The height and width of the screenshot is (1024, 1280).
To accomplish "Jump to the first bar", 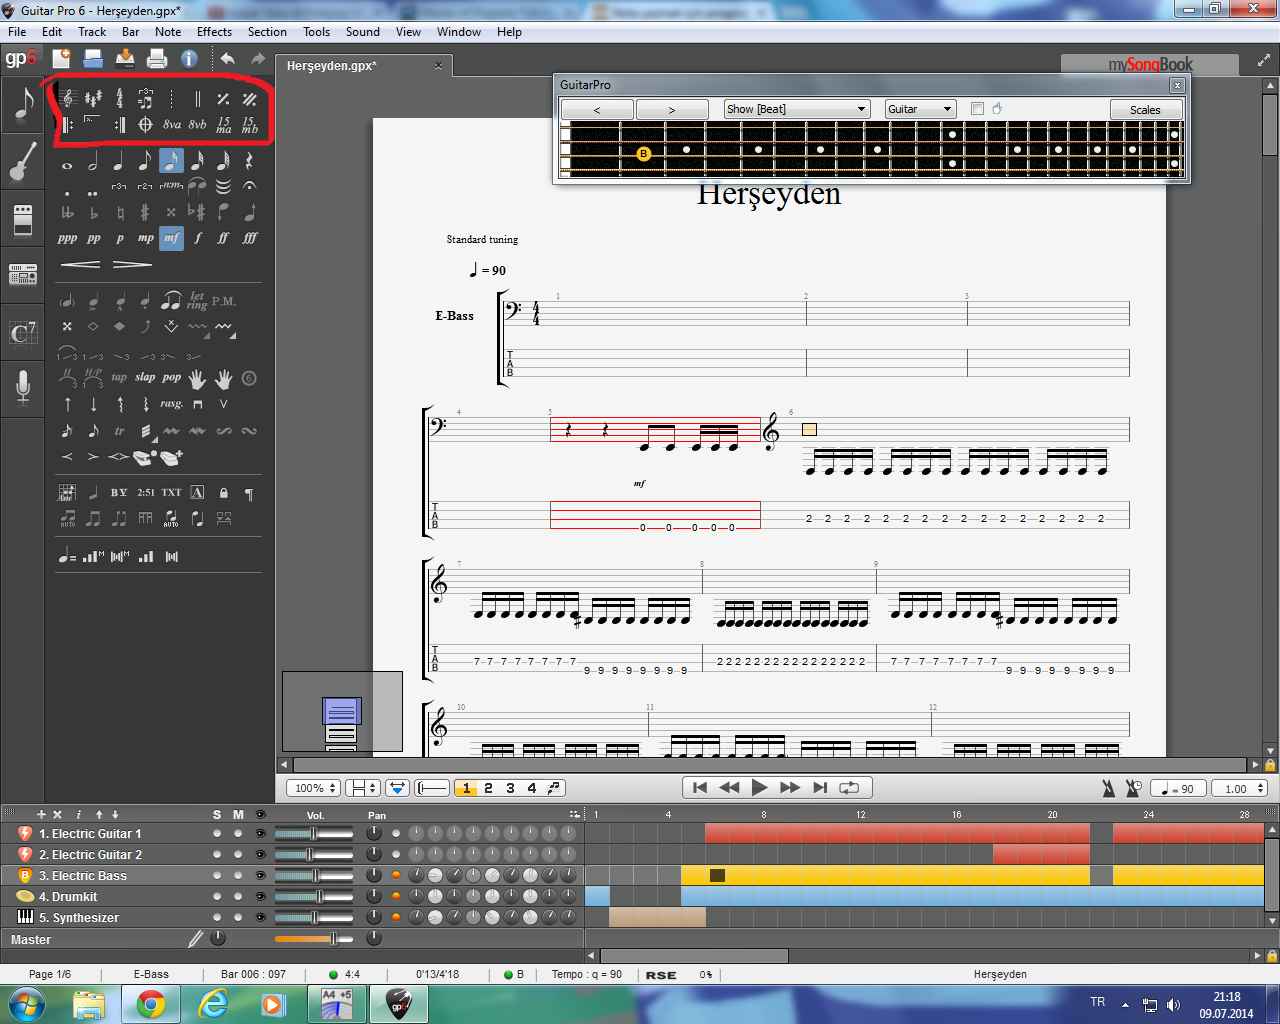I will pyautogui.click(x=700, y=788).
